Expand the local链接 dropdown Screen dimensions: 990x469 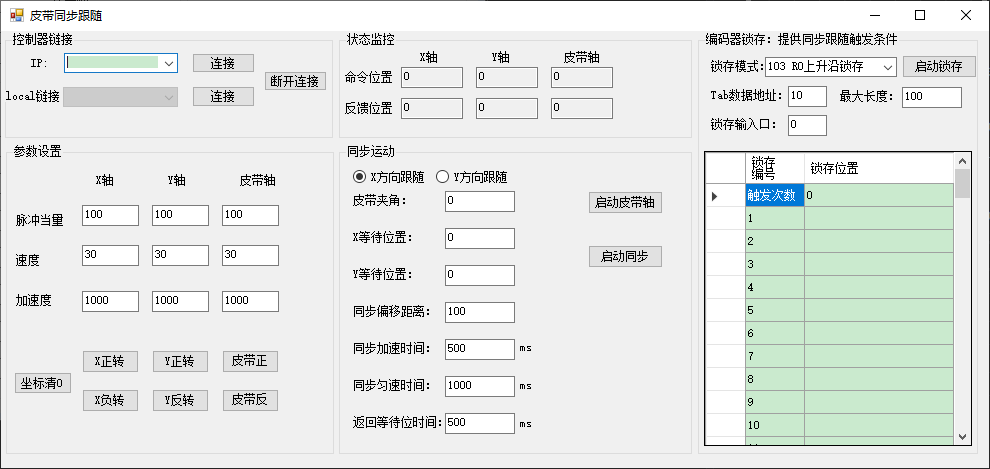[x=169, y=97]
